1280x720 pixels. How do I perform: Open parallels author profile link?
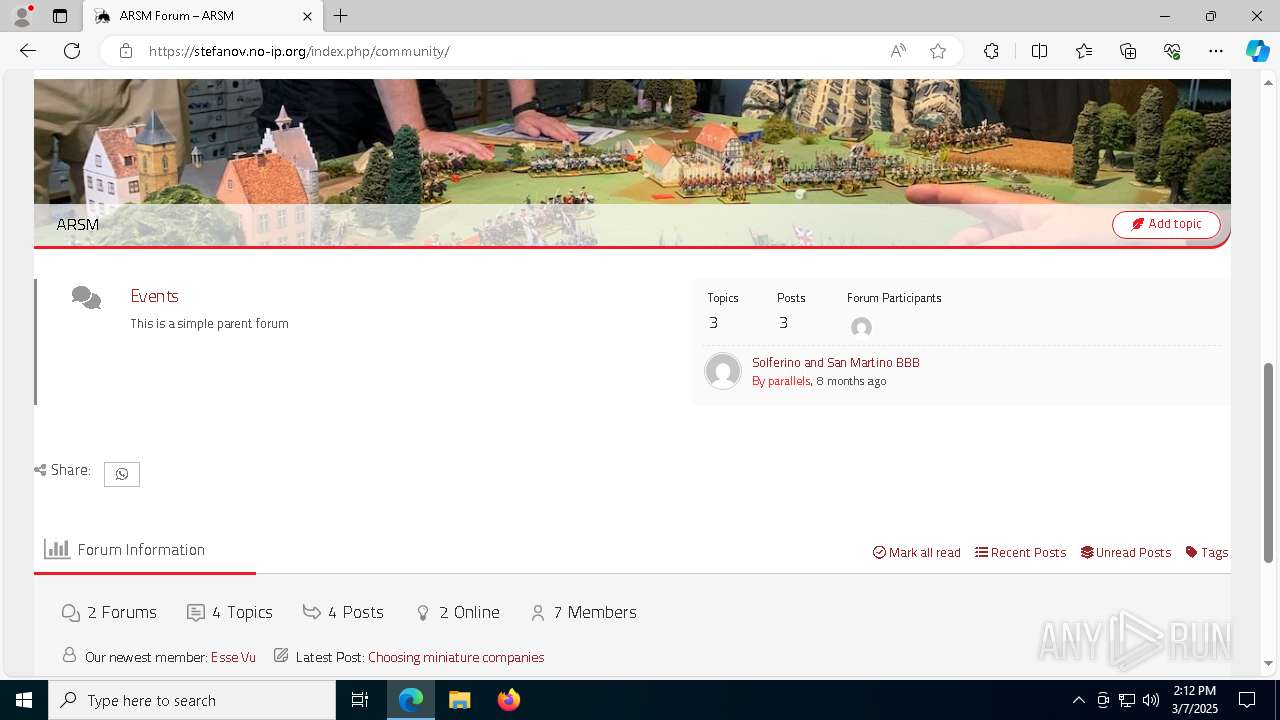pos(788,381)
